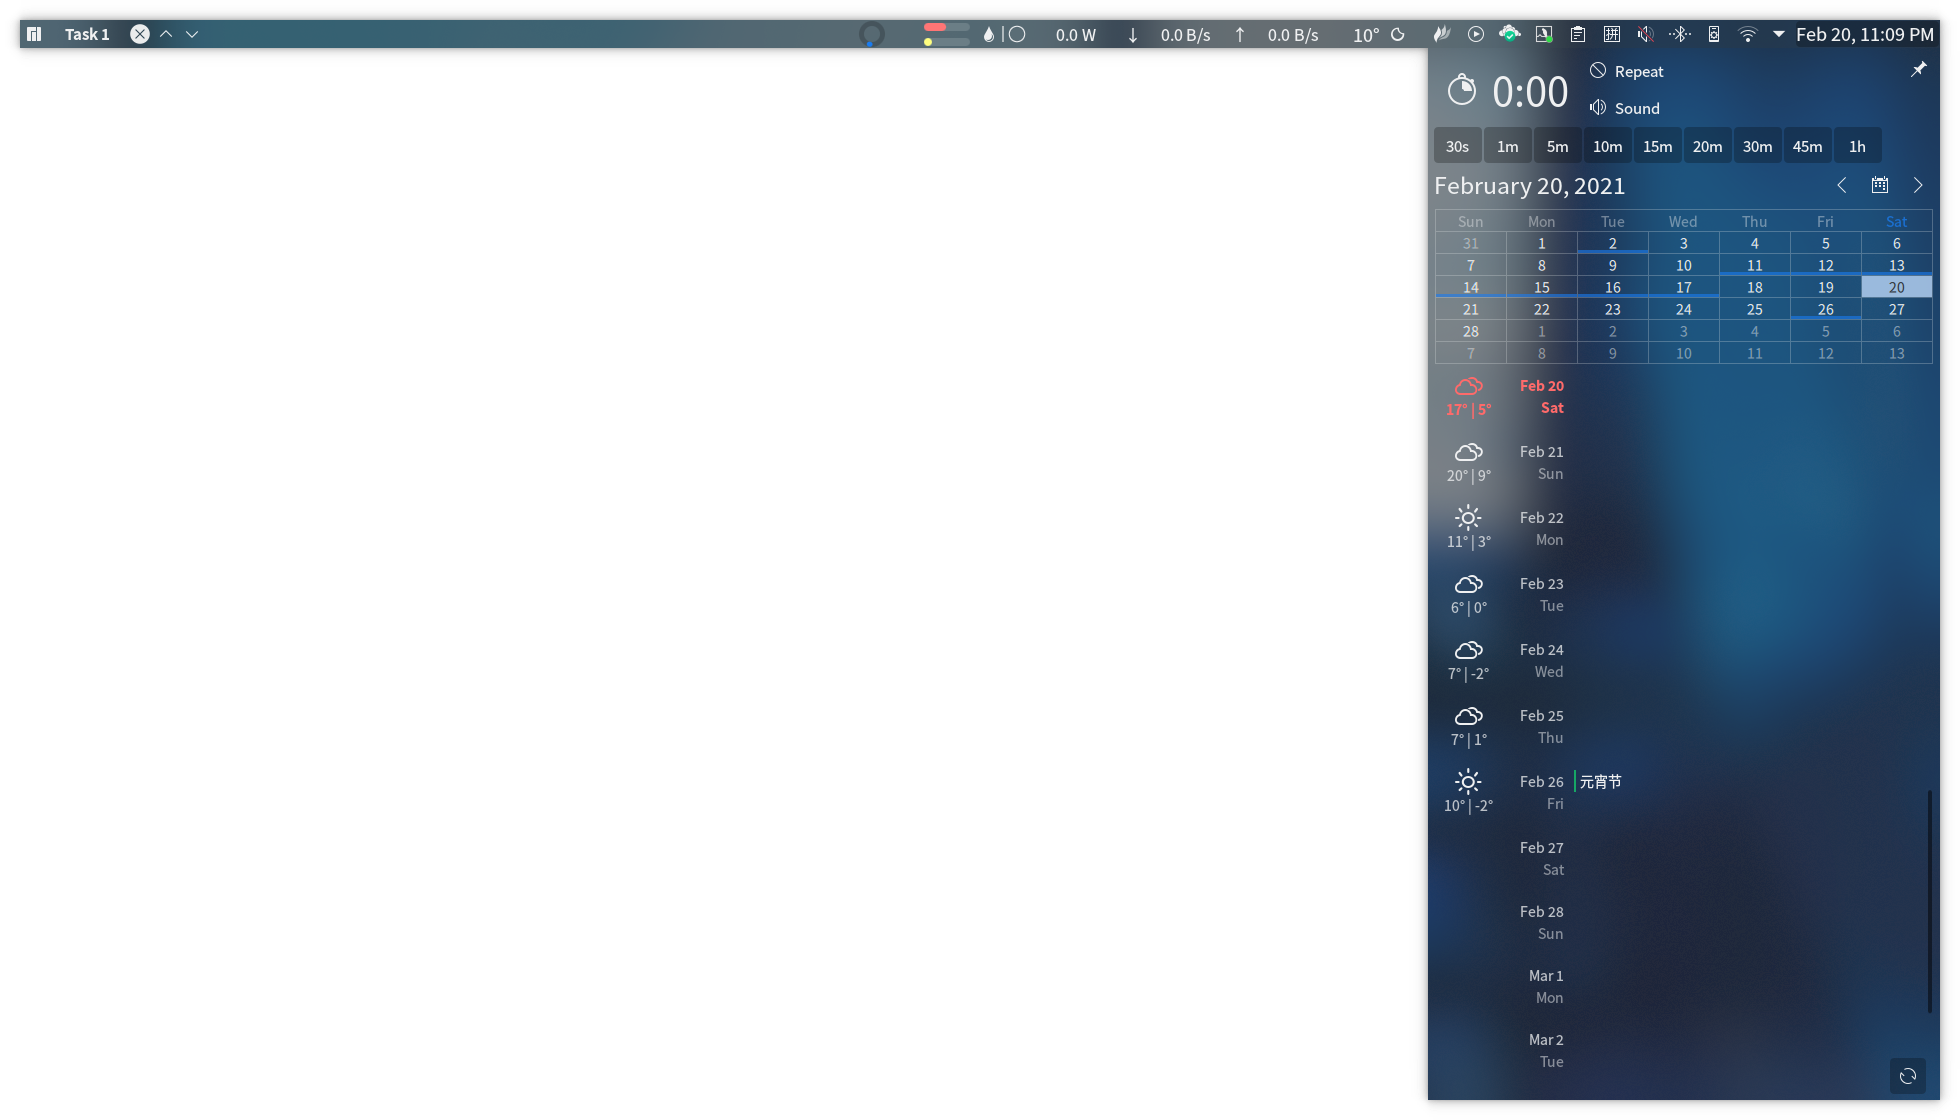Click the cloud sync tray icon
The width and height of the screenshot is (1960, 1120).
tap(1510, 34)
